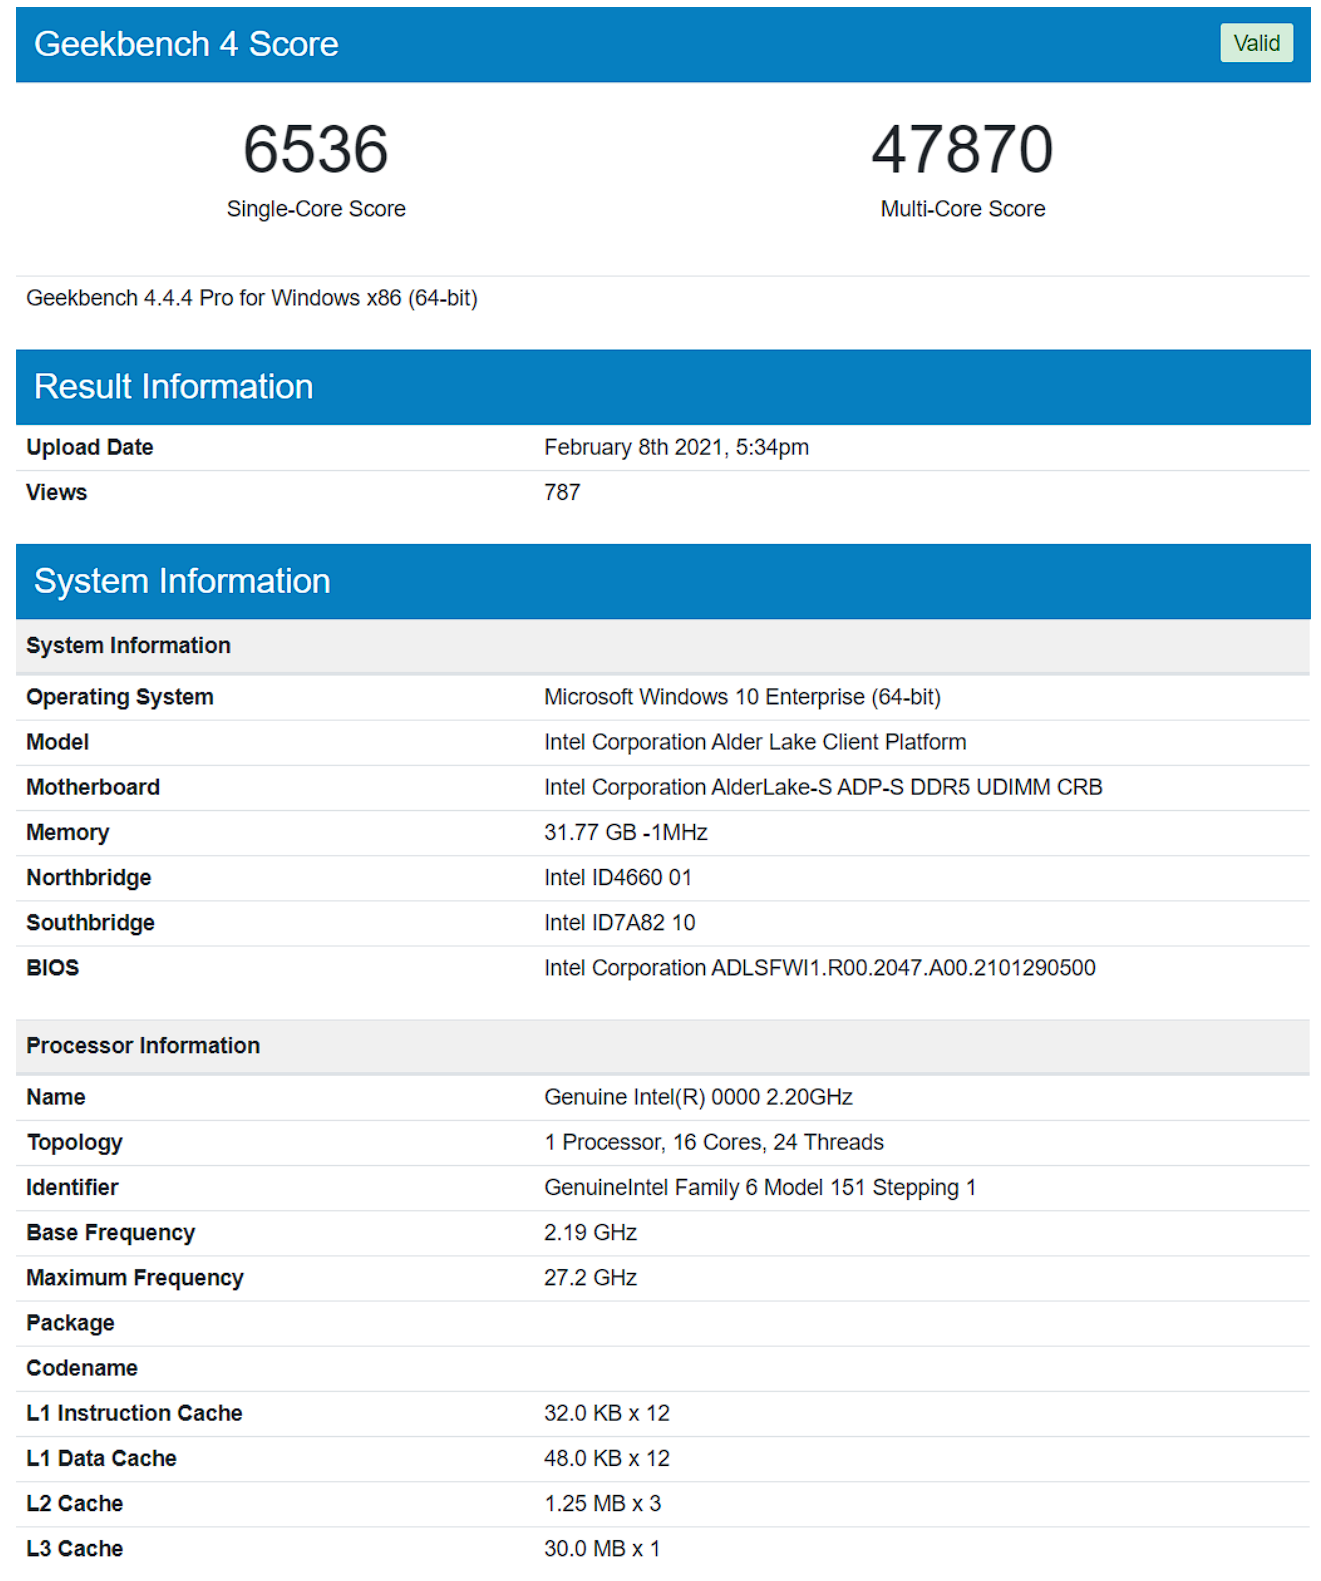Click the Topology label

pyautogui.click(x=75, y=1142)
